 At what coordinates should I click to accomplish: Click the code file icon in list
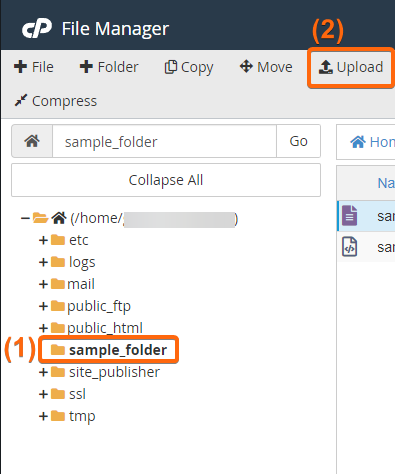click(x=349, y=247)
